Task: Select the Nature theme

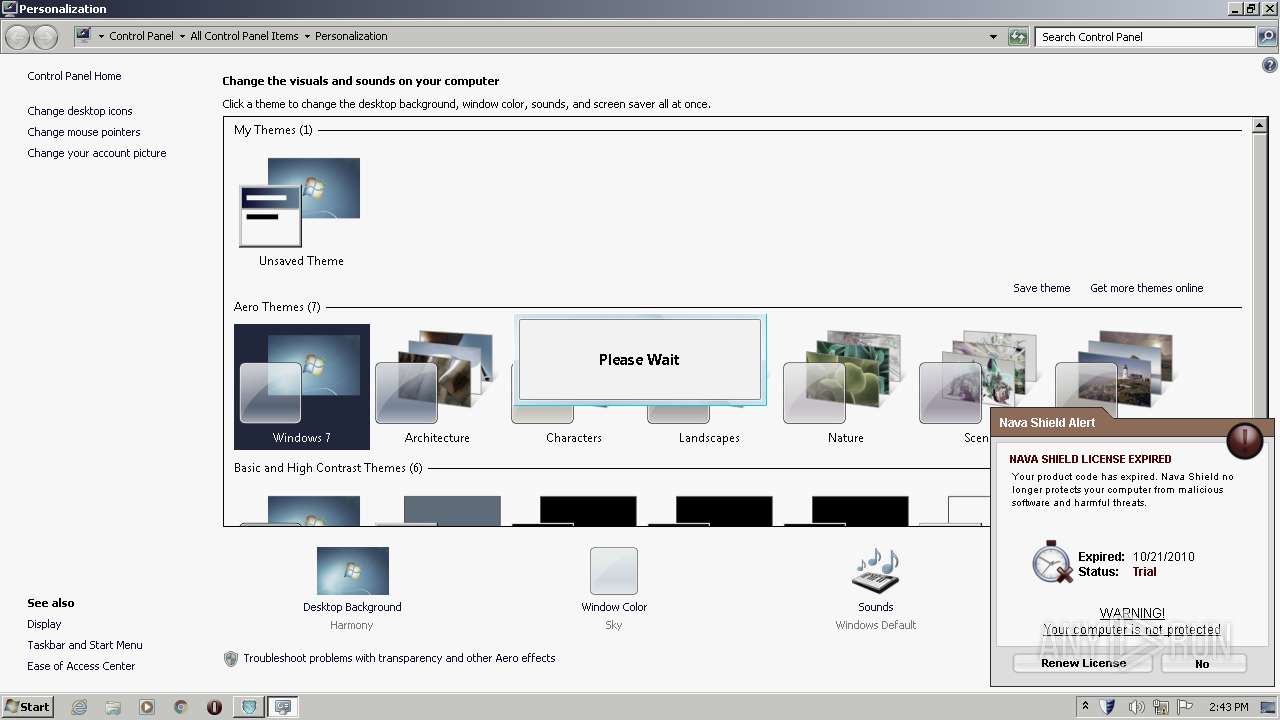Action: pos(845,387)
